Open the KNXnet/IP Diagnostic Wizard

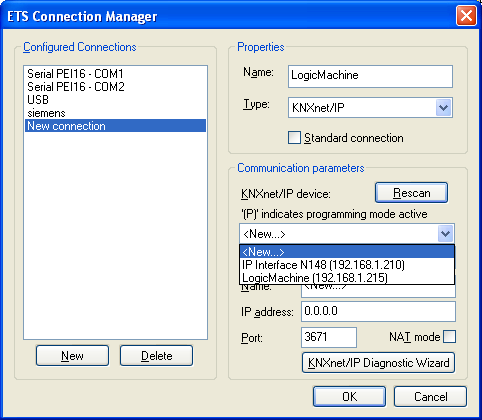(x=378, y=363)
